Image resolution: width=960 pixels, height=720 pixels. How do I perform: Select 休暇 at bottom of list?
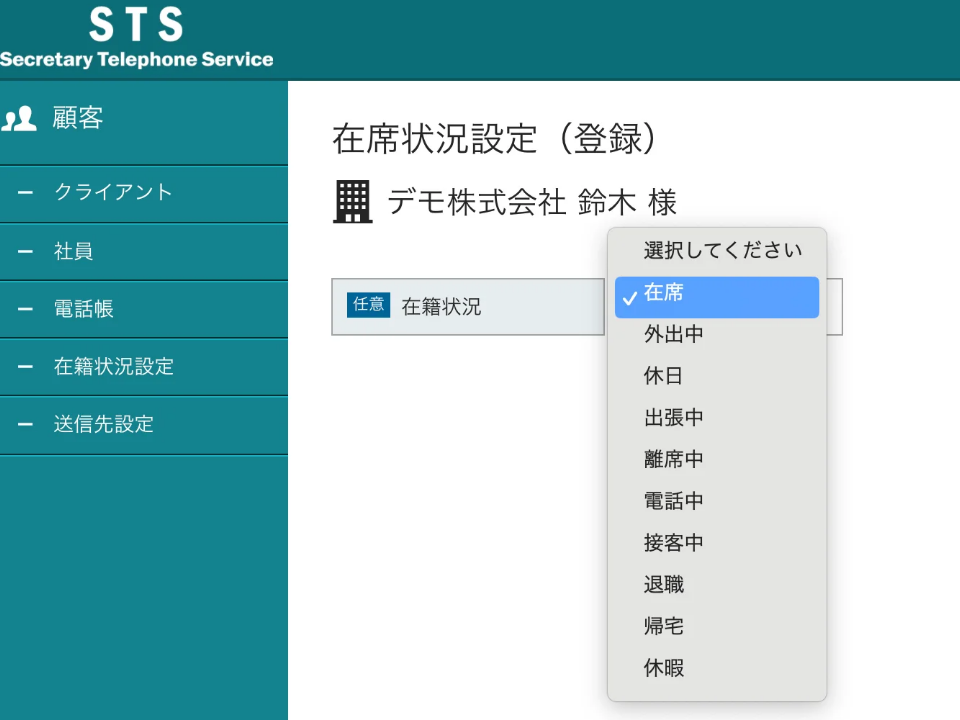coord(664,668)
